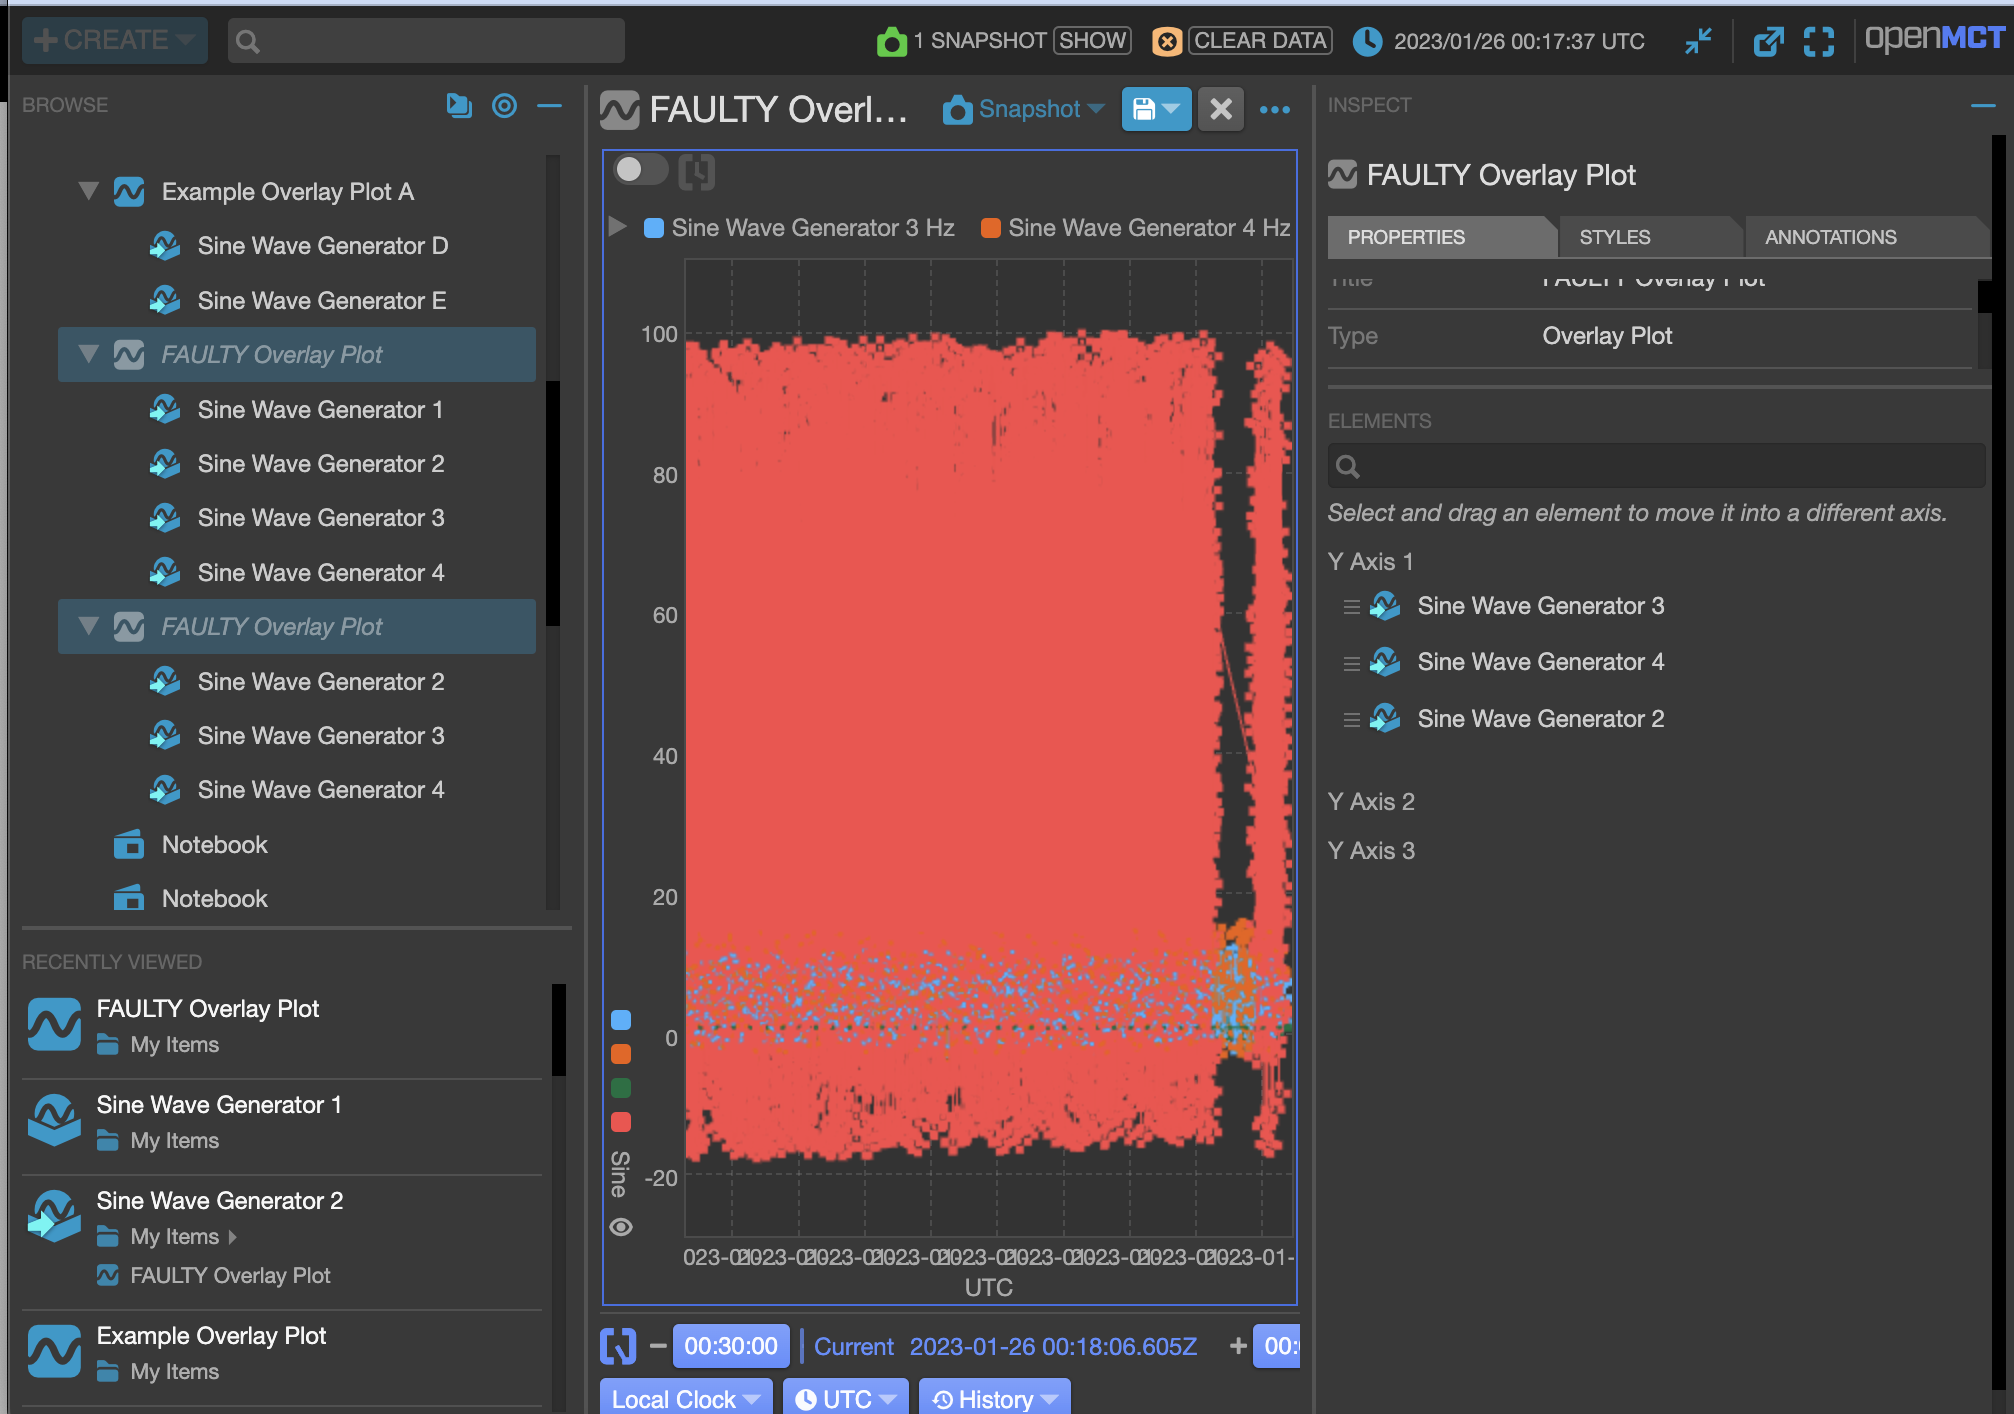Viewport: 2014px width, 1414px height.
Task: Click the red series color swatch on Y axis
Action: coord(621,1122)
